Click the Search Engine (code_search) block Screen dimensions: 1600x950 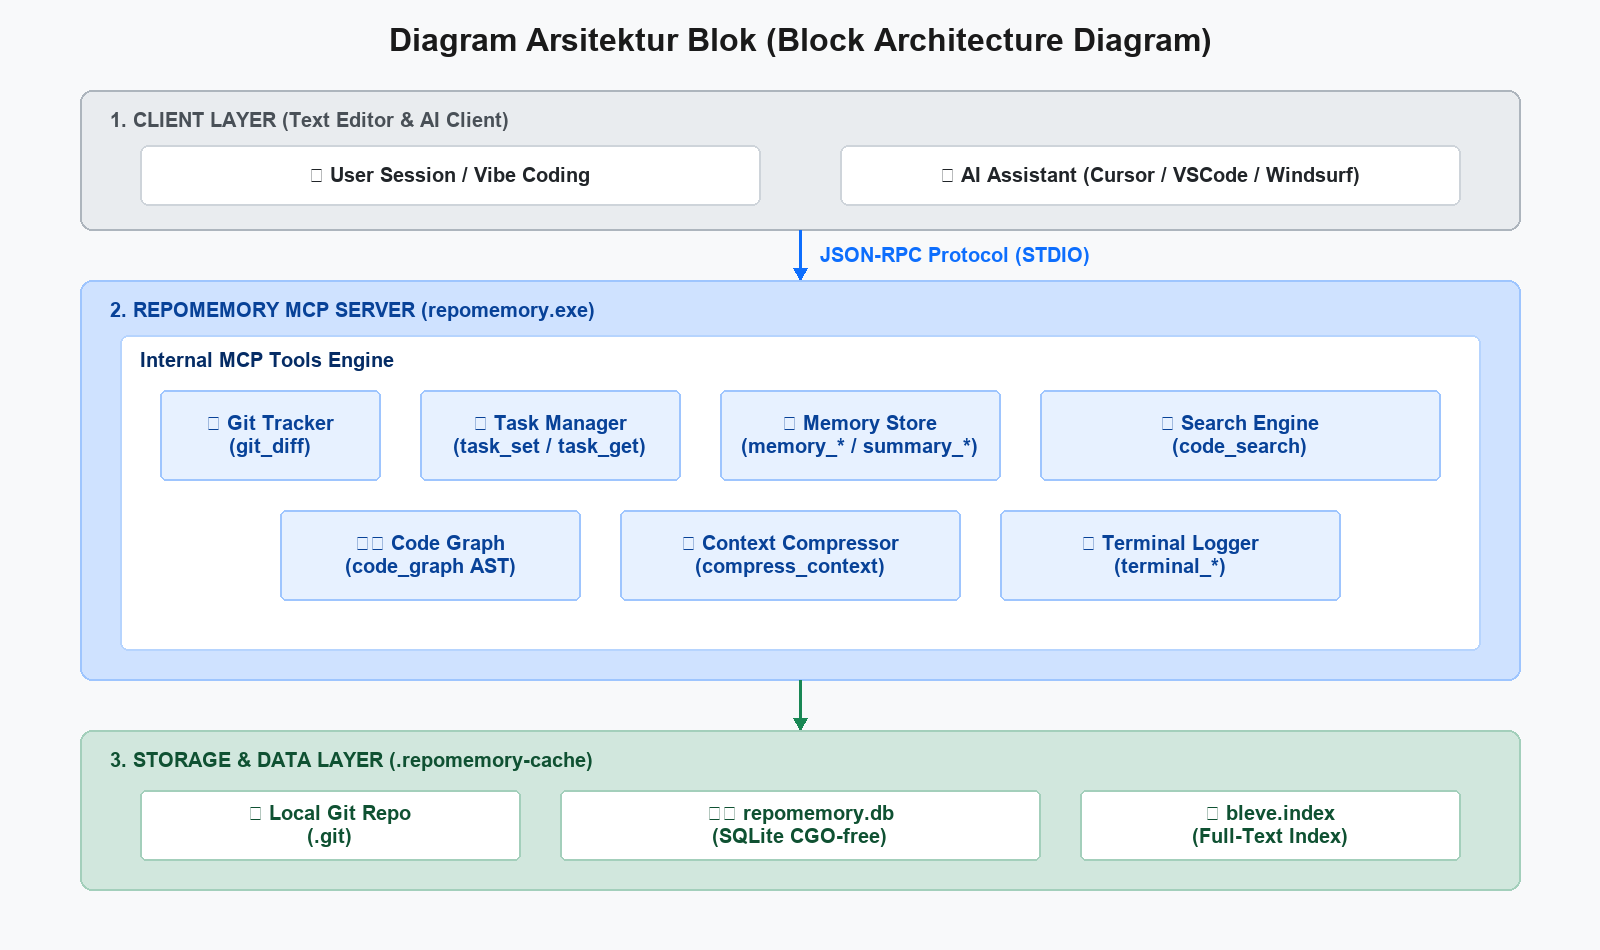tap(1240, 435)
